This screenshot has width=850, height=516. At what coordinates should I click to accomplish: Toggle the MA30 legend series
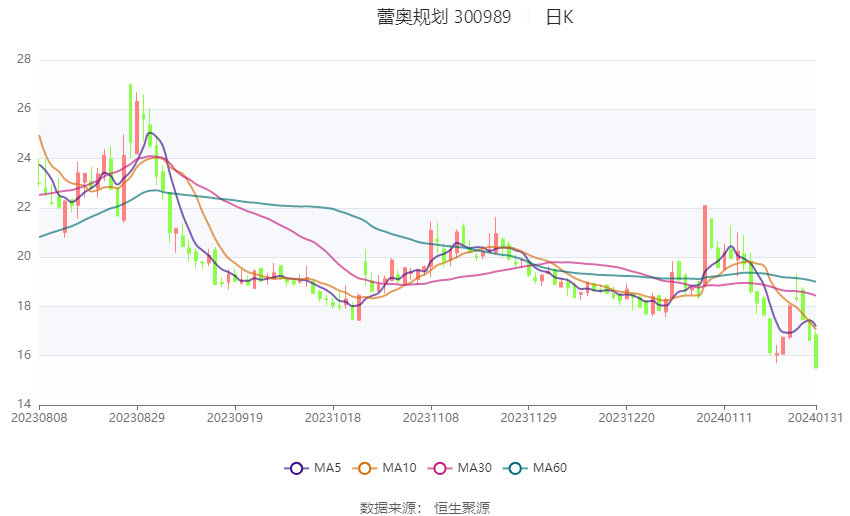[x=460, y=468]
